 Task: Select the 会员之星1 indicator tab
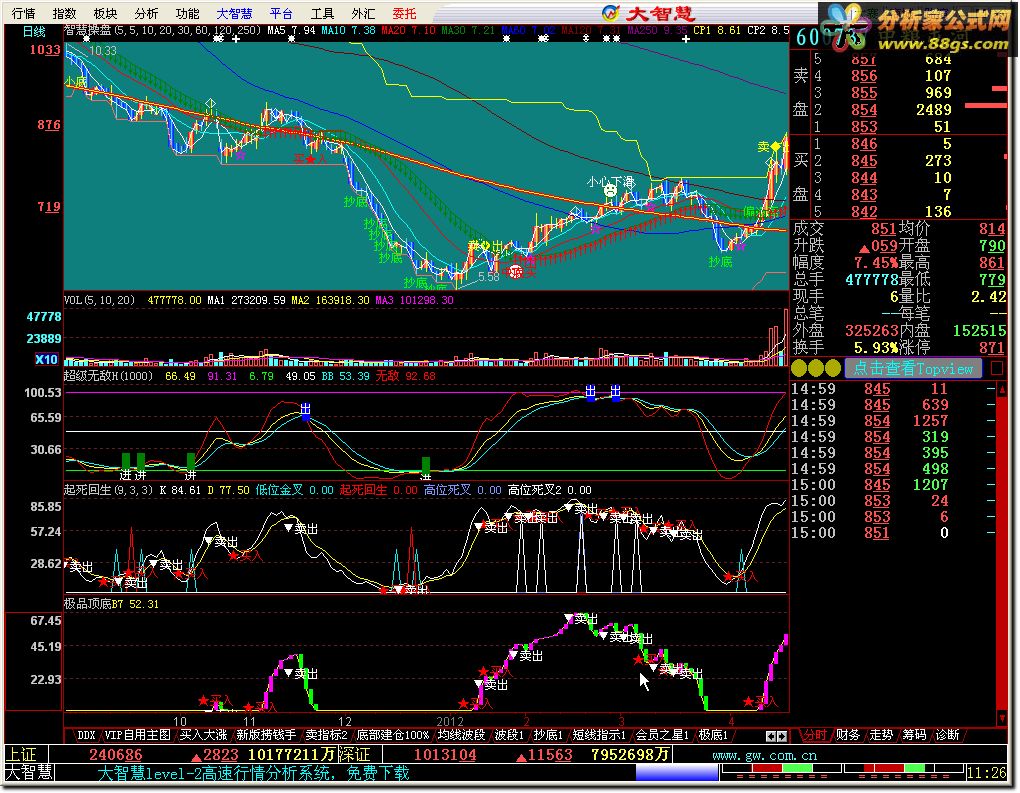tap(662, 735)
